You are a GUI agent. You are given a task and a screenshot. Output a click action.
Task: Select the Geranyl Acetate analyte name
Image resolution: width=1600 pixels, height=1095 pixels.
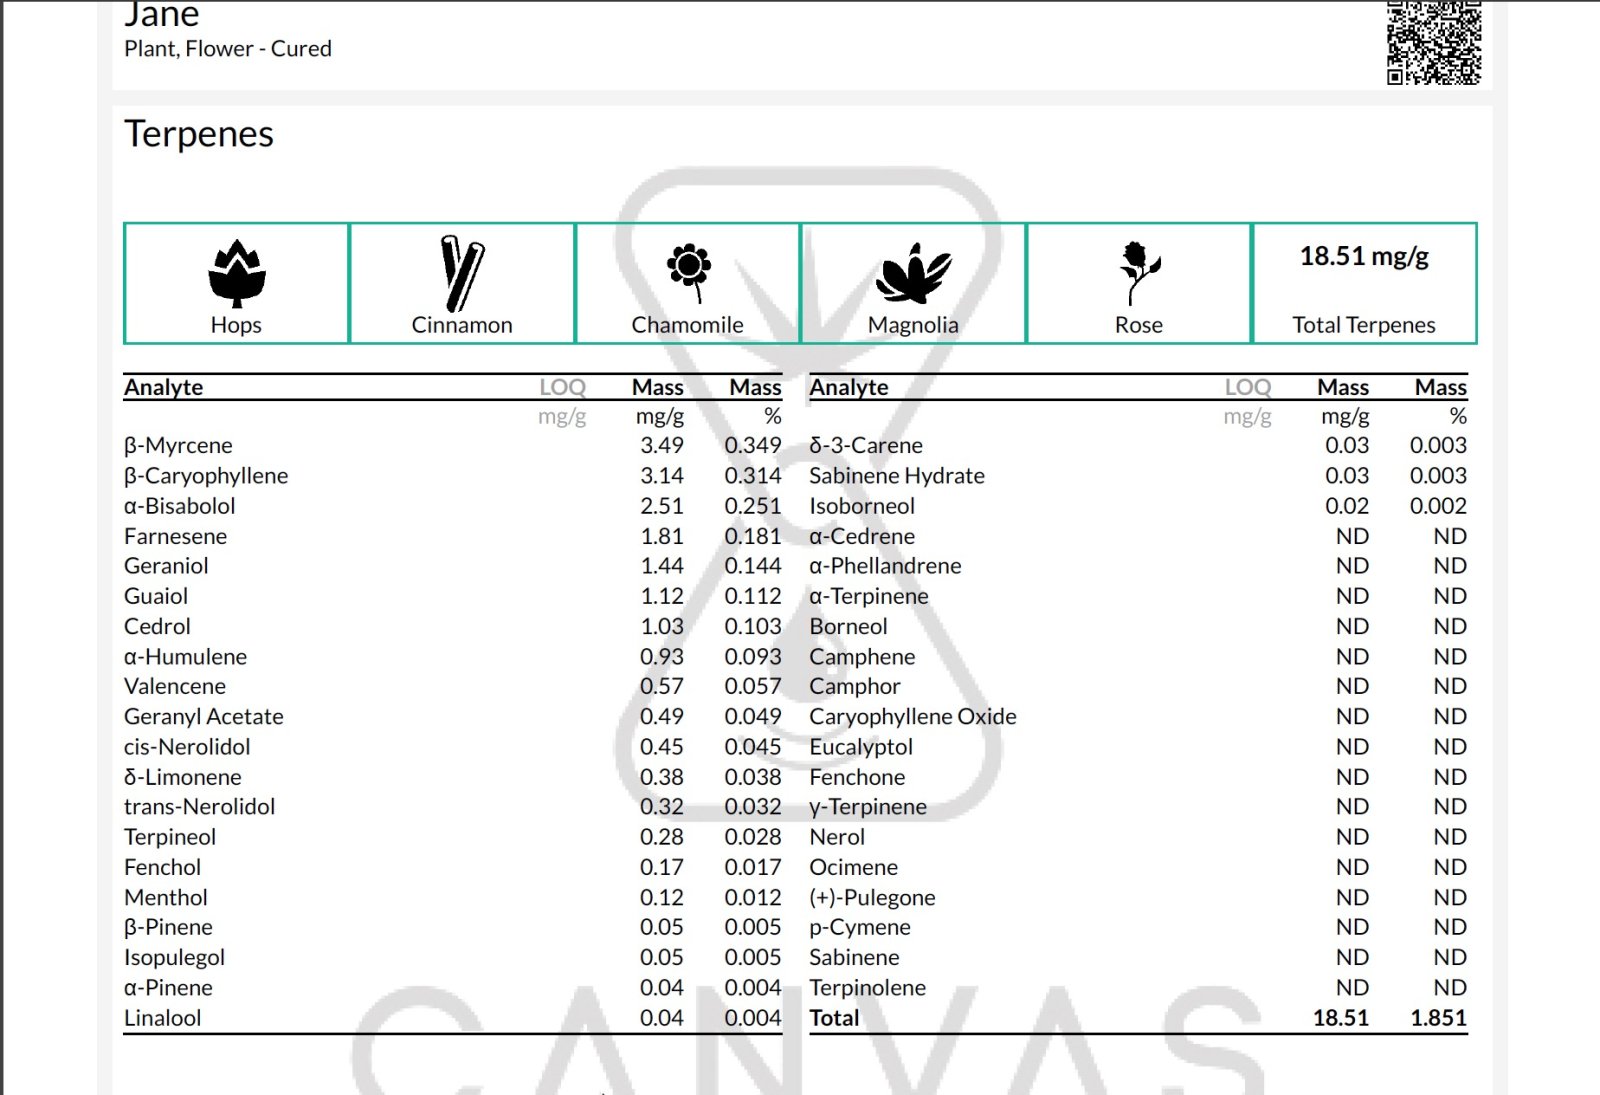point(204,717)
